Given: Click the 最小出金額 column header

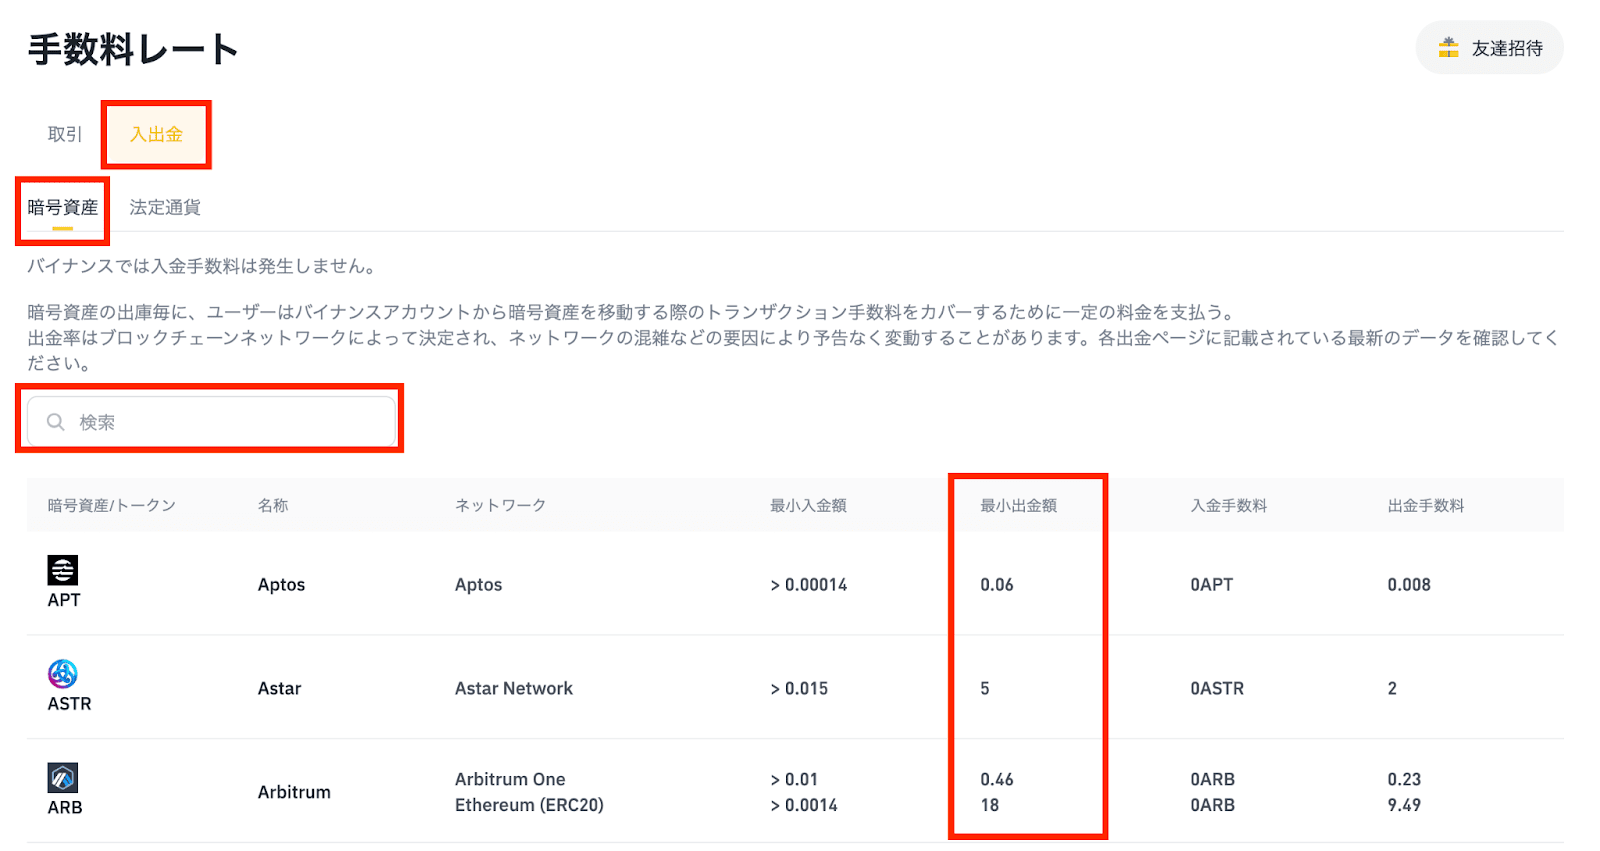Looking at the screenshot, I should click(x=1018, y=505).
